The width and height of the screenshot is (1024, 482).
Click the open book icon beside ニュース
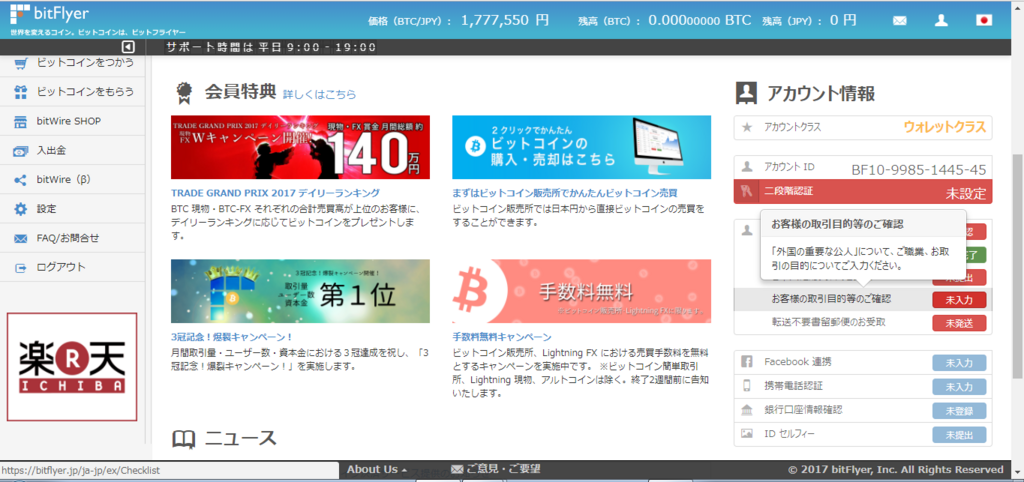184,439
